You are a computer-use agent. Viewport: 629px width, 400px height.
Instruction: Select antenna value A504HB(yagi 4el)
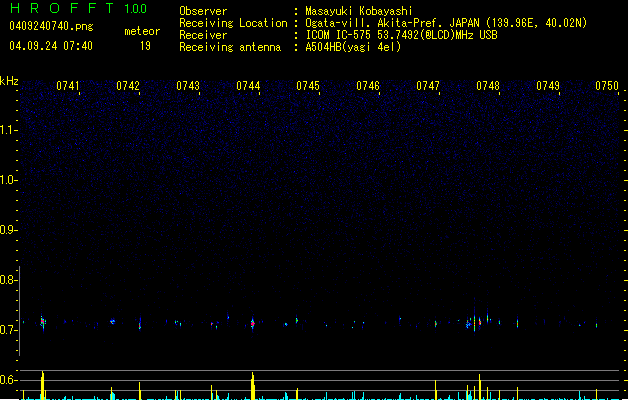tap(353, 47)
